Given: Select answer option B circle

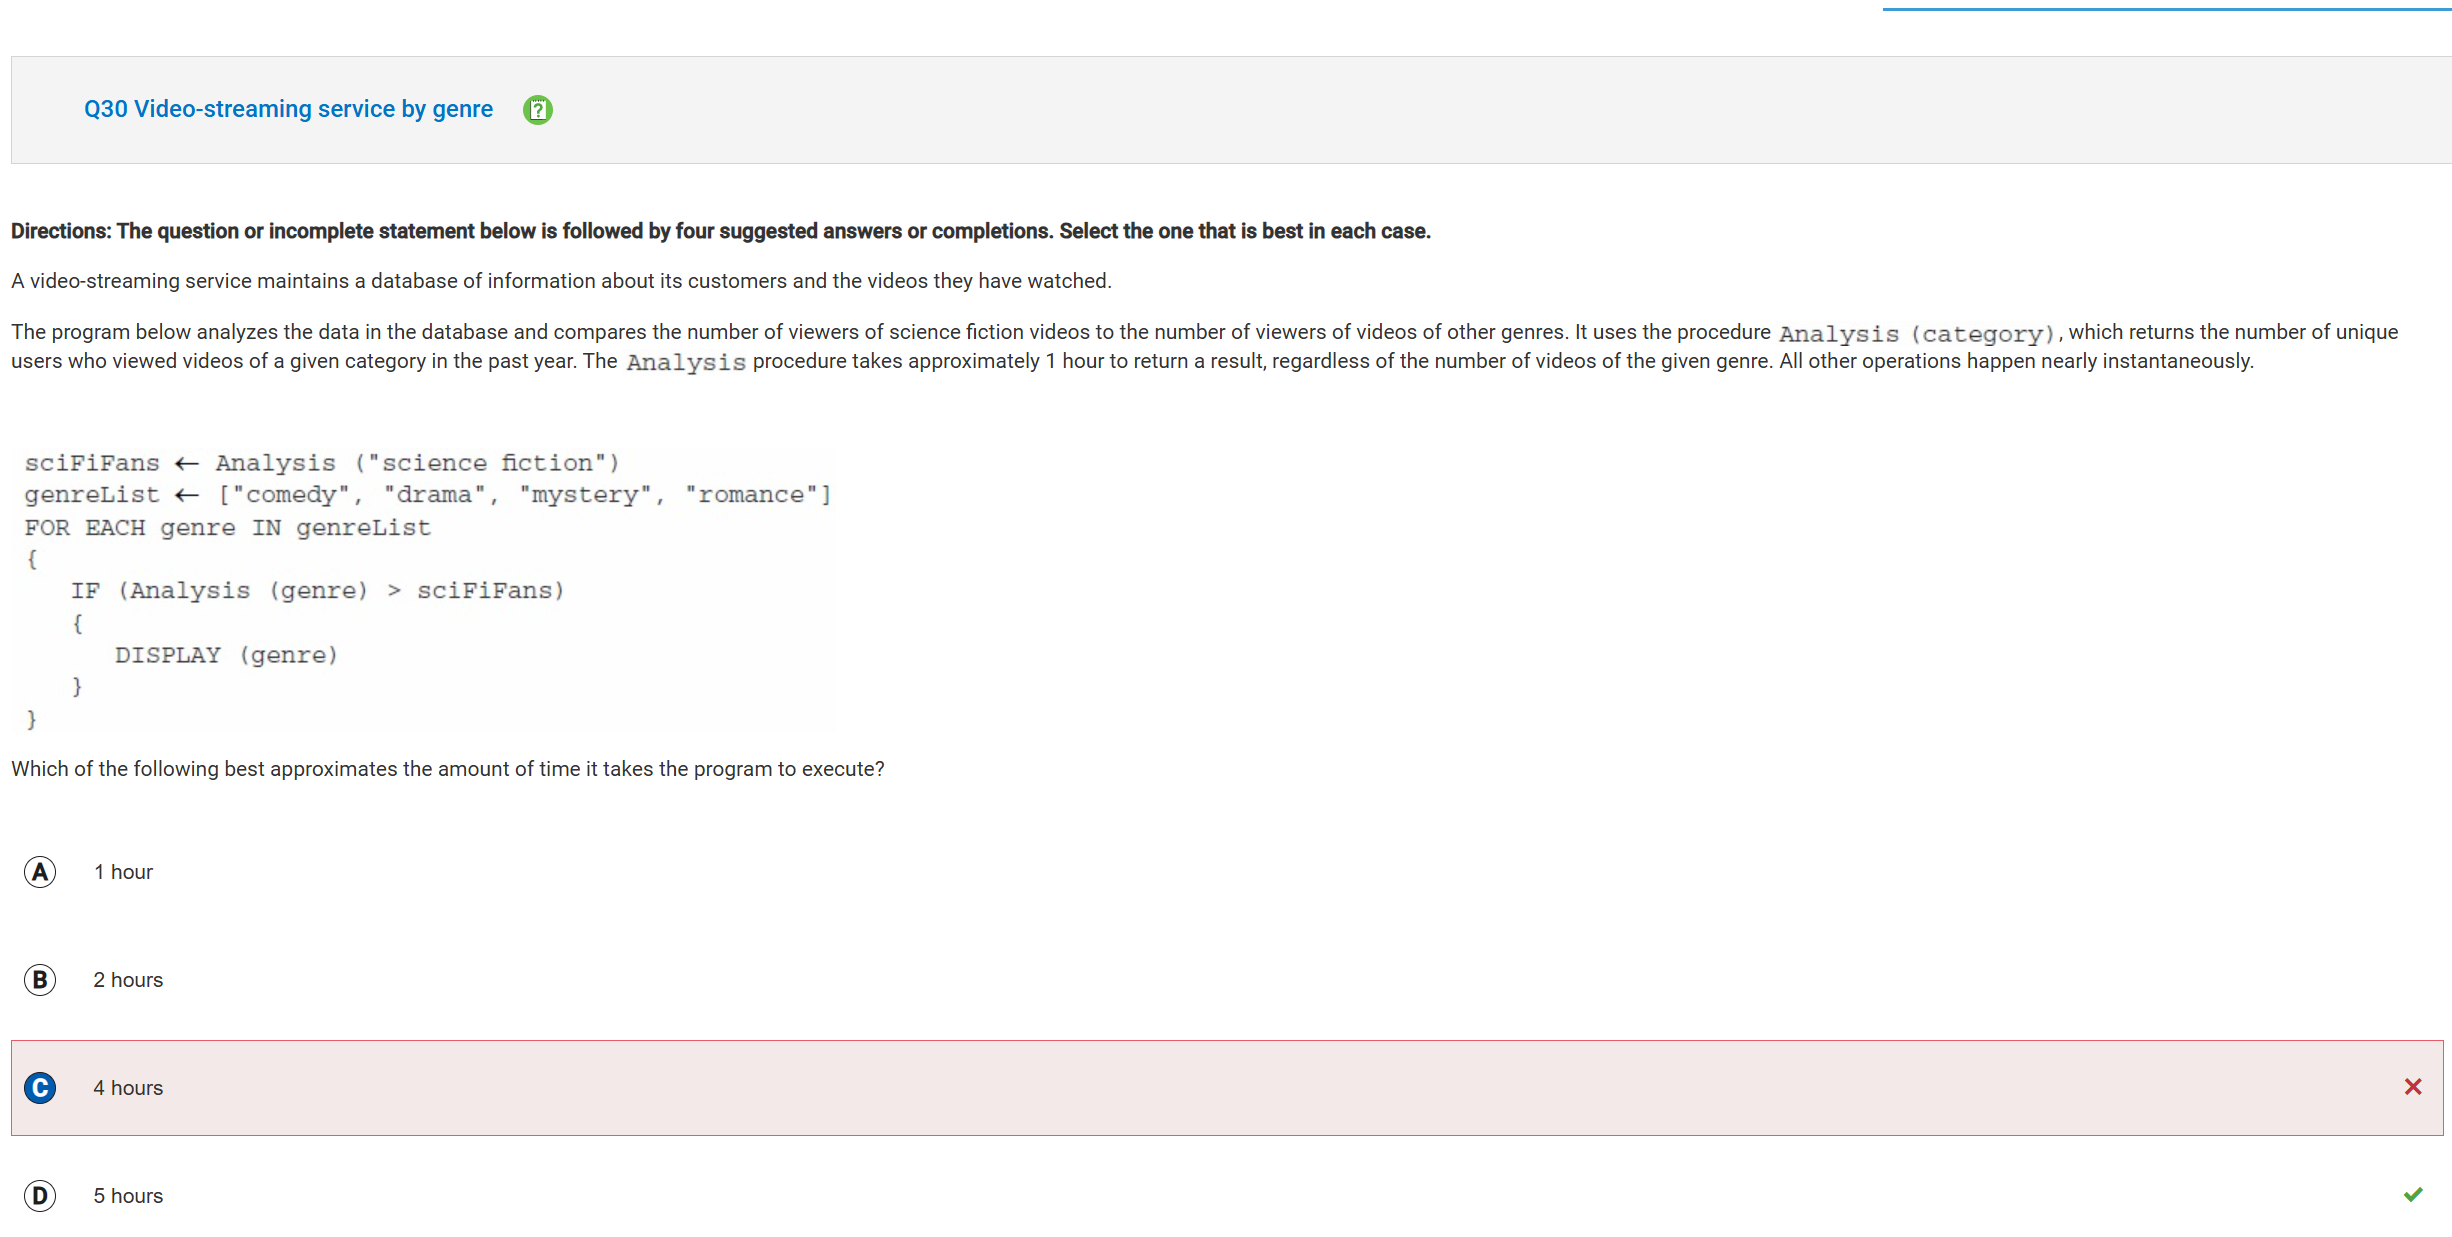Looking at the screenshot, I should (x=40, y=980).
